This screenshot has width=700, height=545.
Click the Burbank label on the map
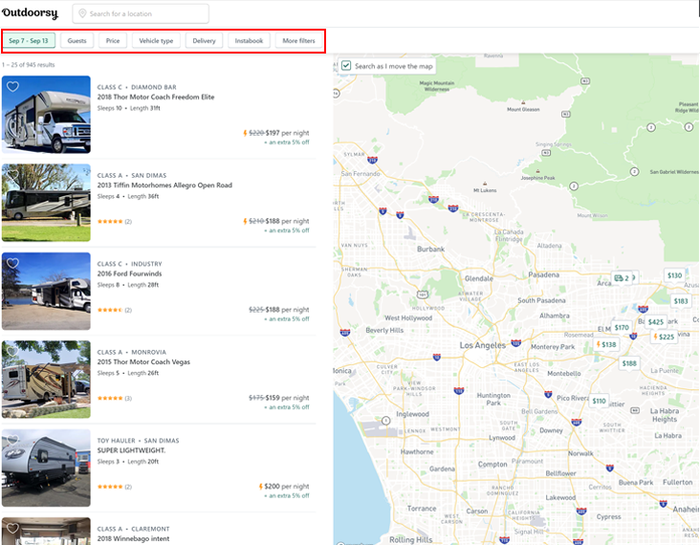[430, 249]
